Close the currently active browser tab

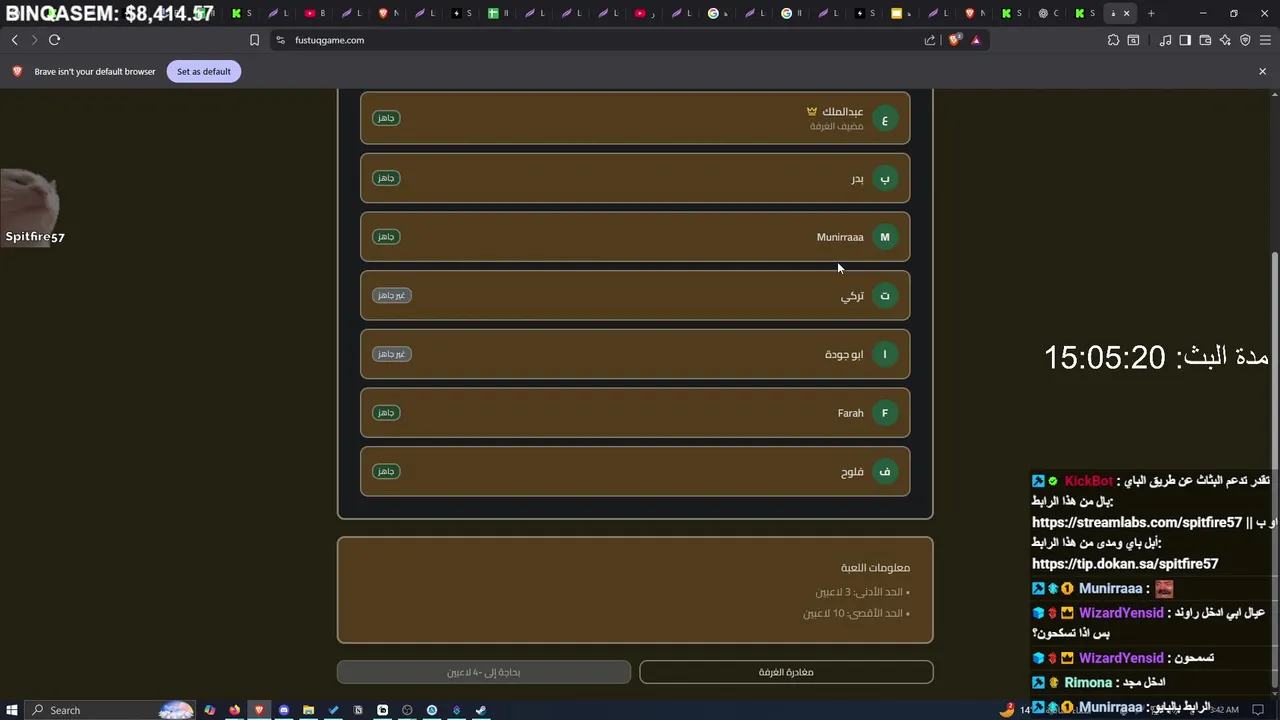point(1127,13)
